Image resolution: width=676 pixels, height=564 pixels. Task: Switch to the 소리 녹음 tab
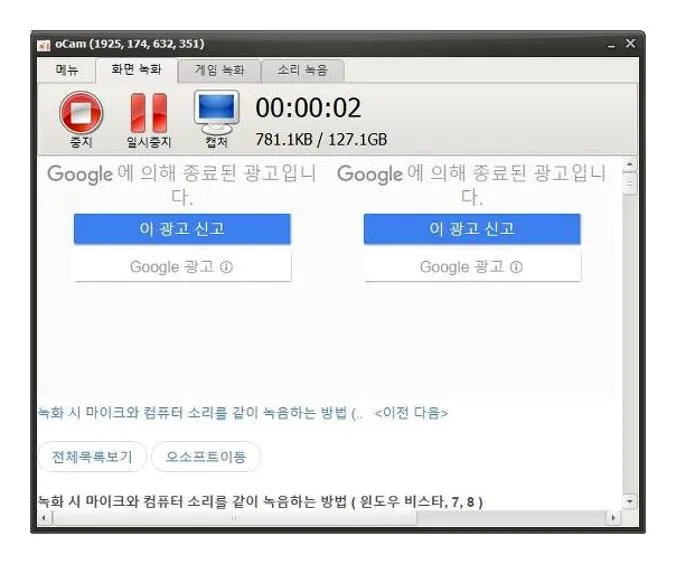[x=303, y=70]
